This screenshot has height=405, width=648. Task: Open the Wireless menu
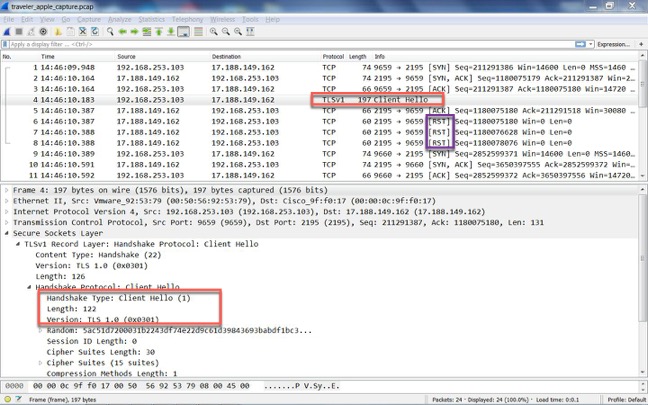coord(222,19)
